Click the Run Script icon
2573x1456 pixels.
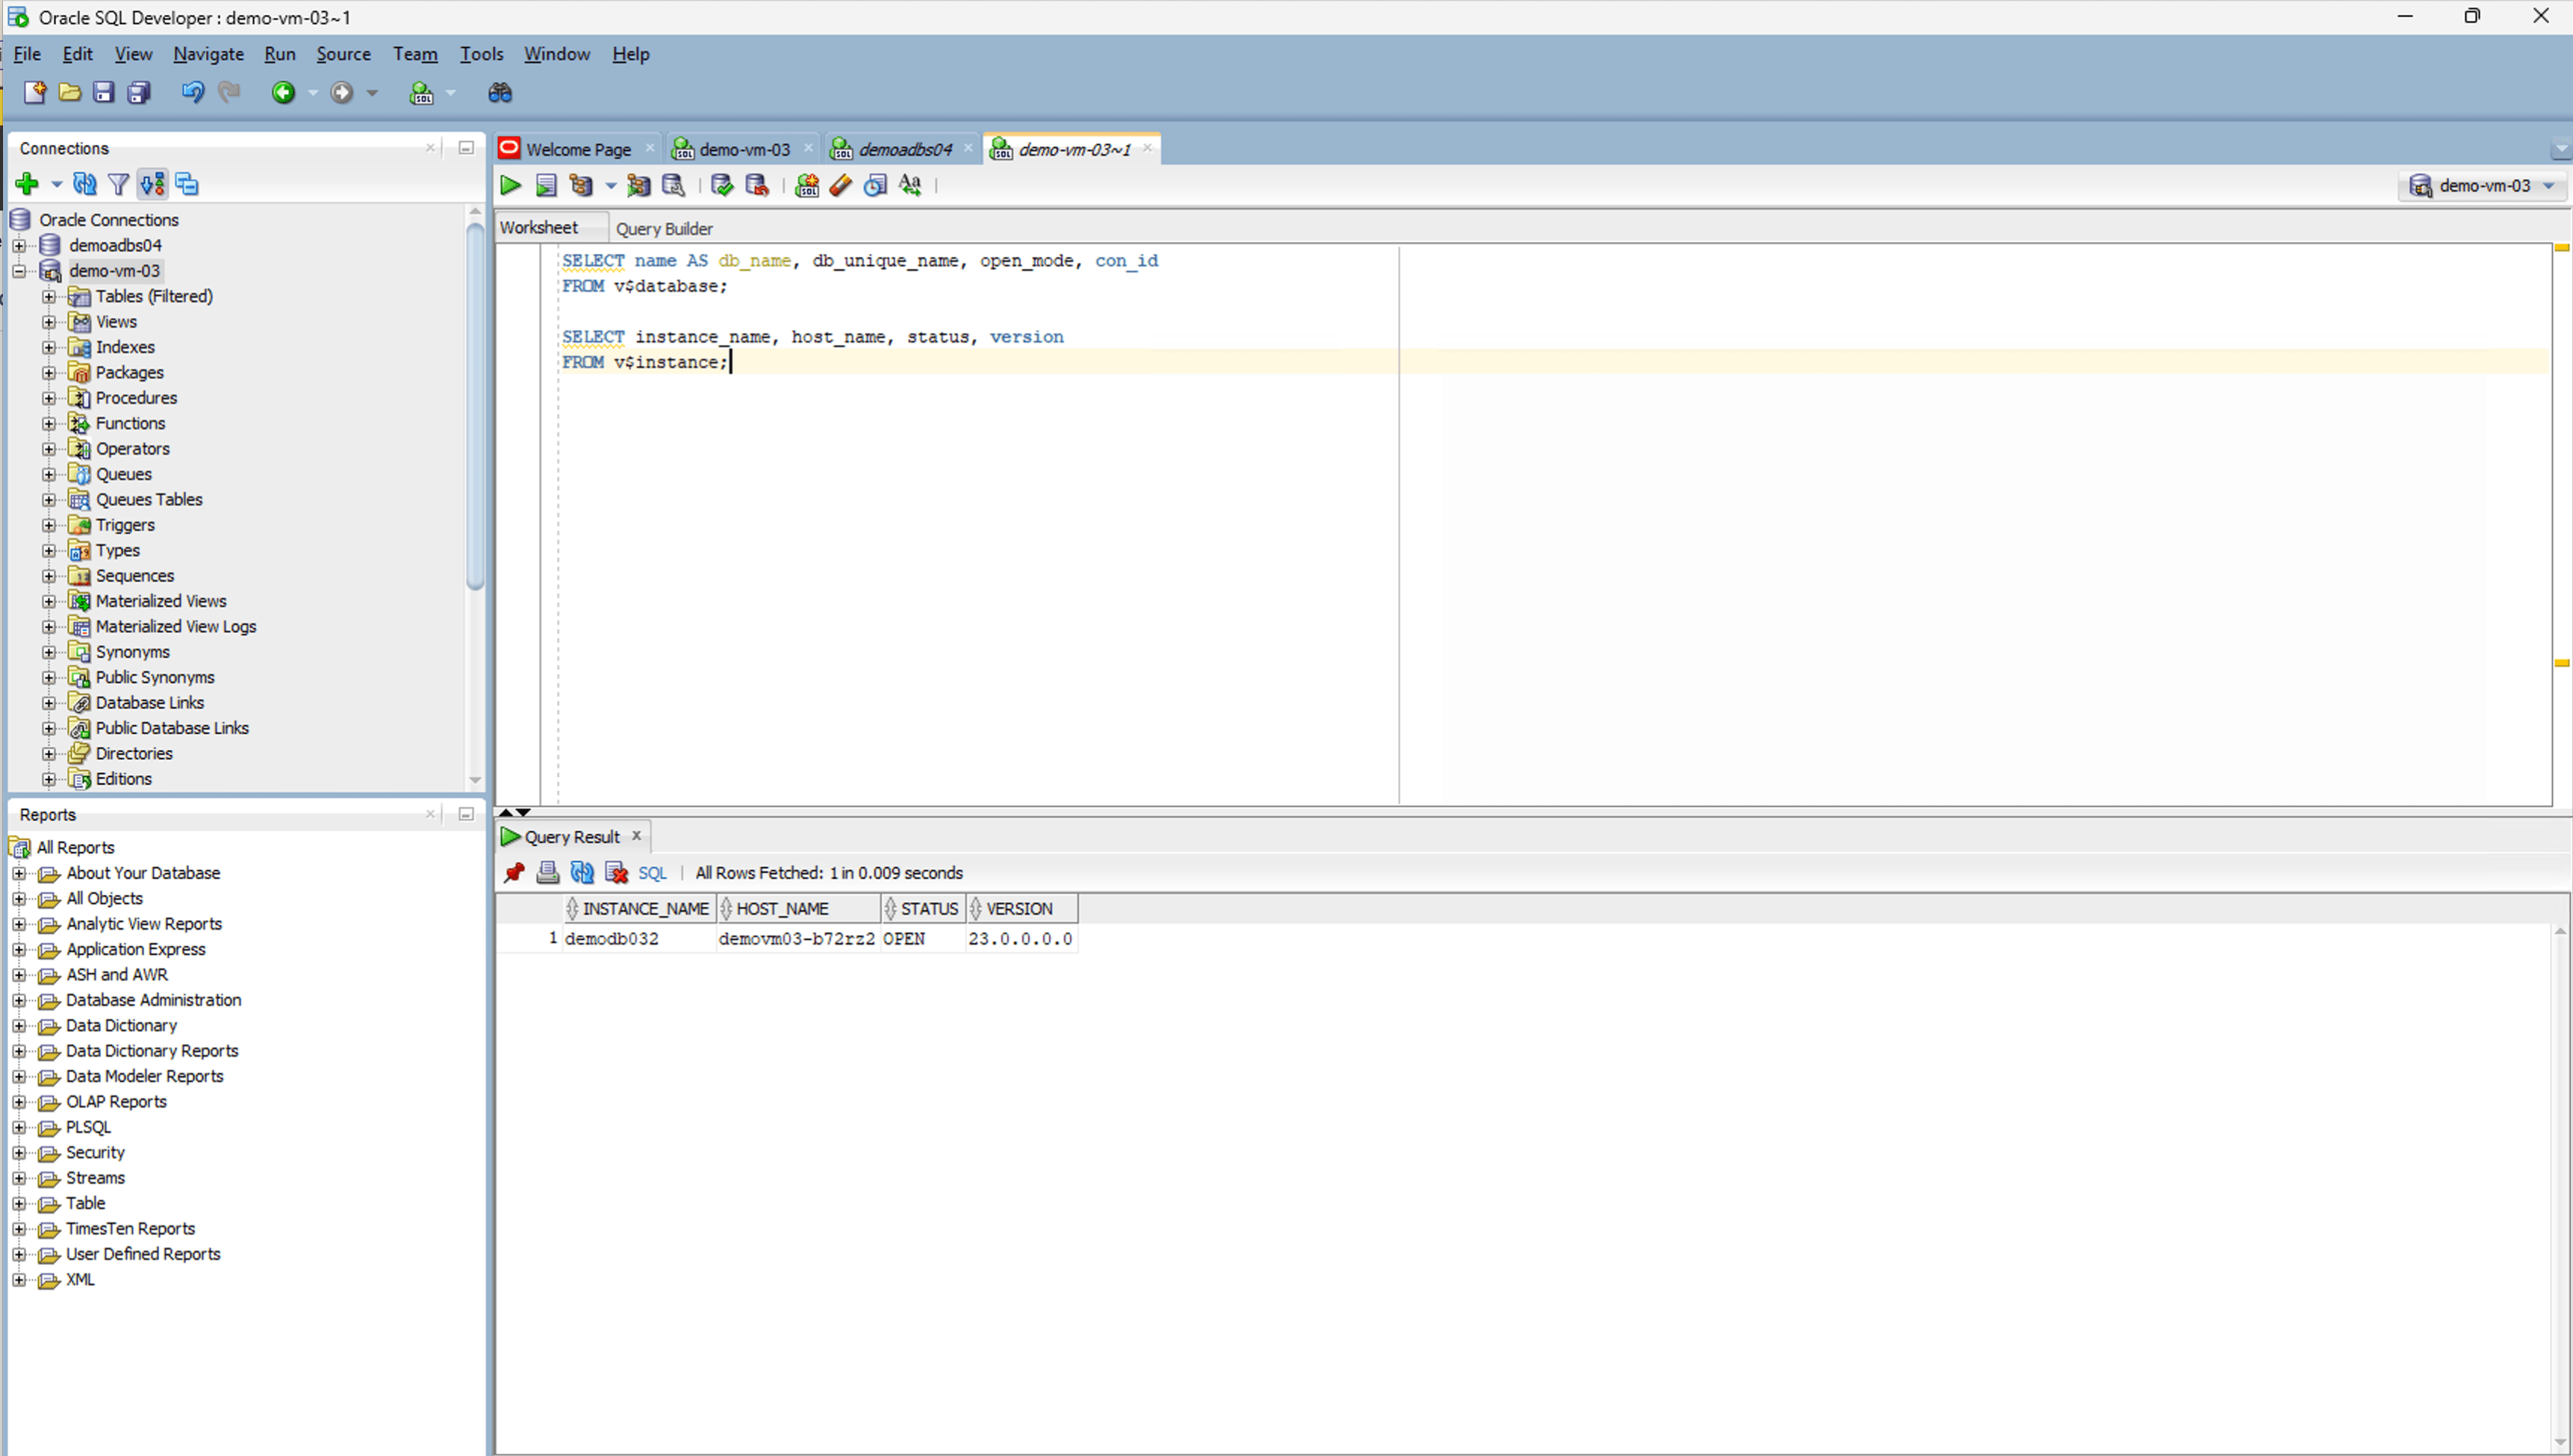click(x=546, y=185)
